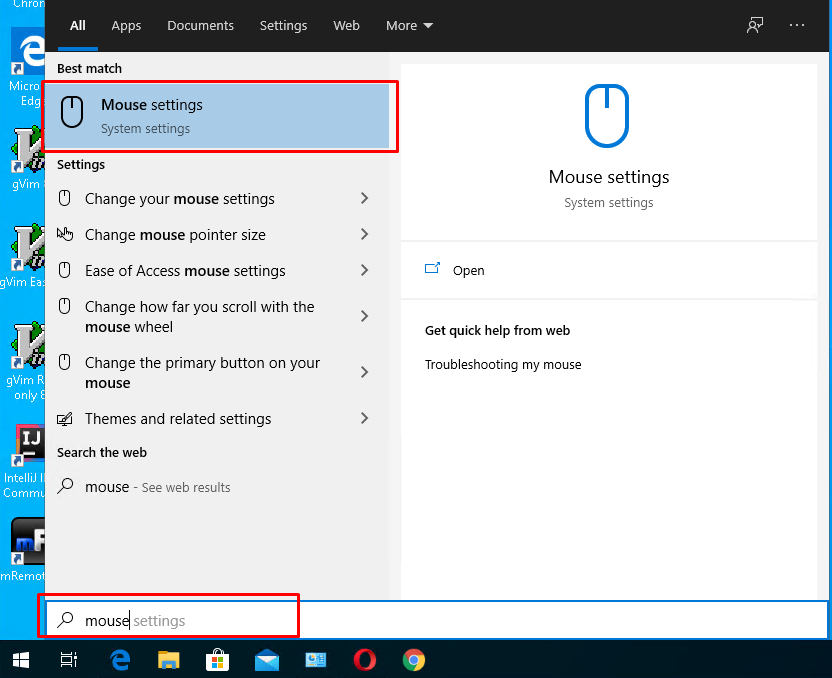Click the web search magnifier icon beside mouse
This screenshot has width=832, height=678.
65,486
